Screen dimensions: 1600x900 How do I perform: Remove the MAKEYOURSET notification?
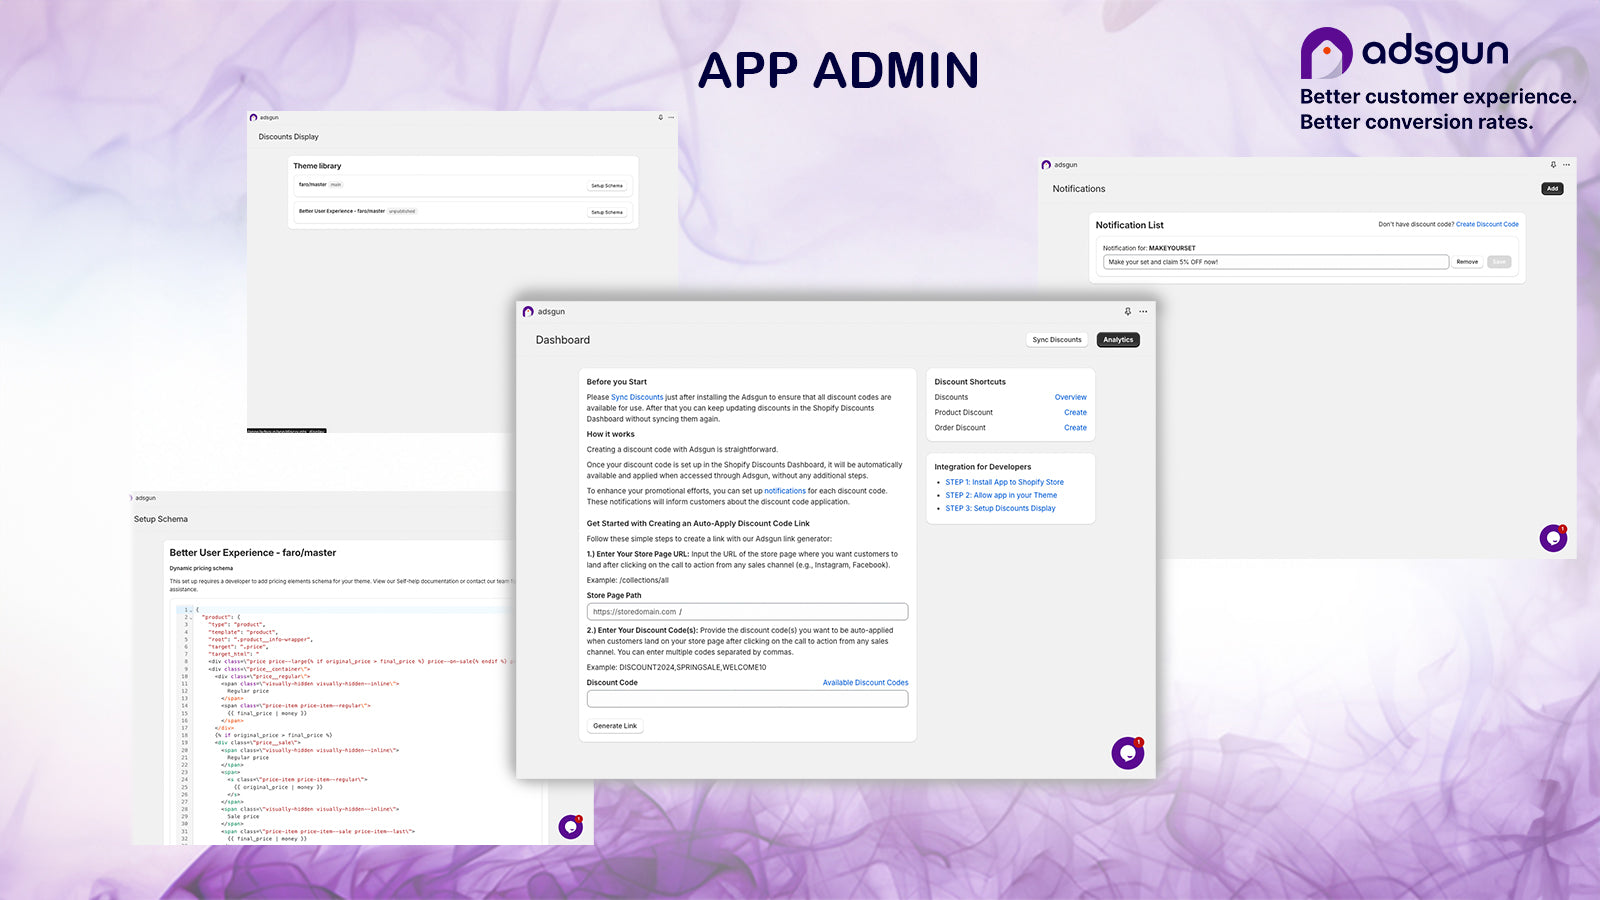pyautogui.click(x=1467, y=261)
